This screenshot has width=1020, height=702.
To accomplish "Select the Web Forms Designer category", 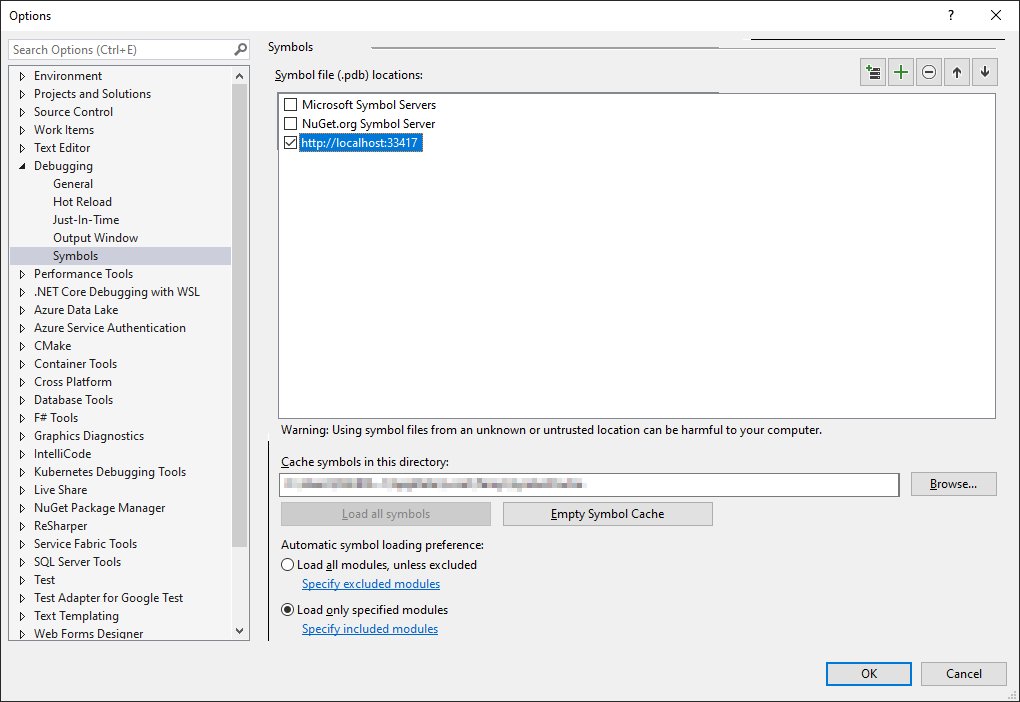I will [88, 633].
